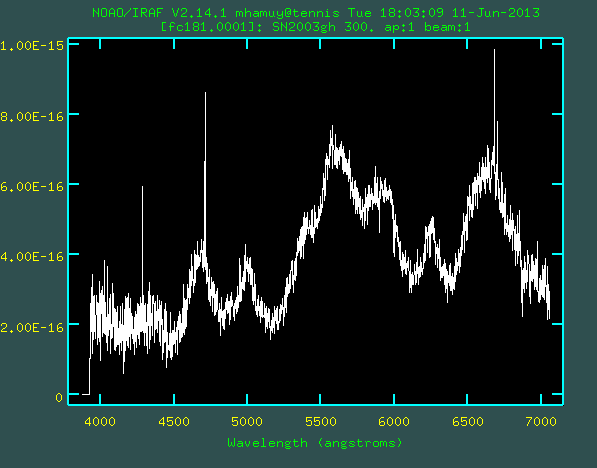The height and width of the screenshot is (468, 597).
Task: Click the 4.00E-16 flux axis label
Action: (x=32, y=257)
